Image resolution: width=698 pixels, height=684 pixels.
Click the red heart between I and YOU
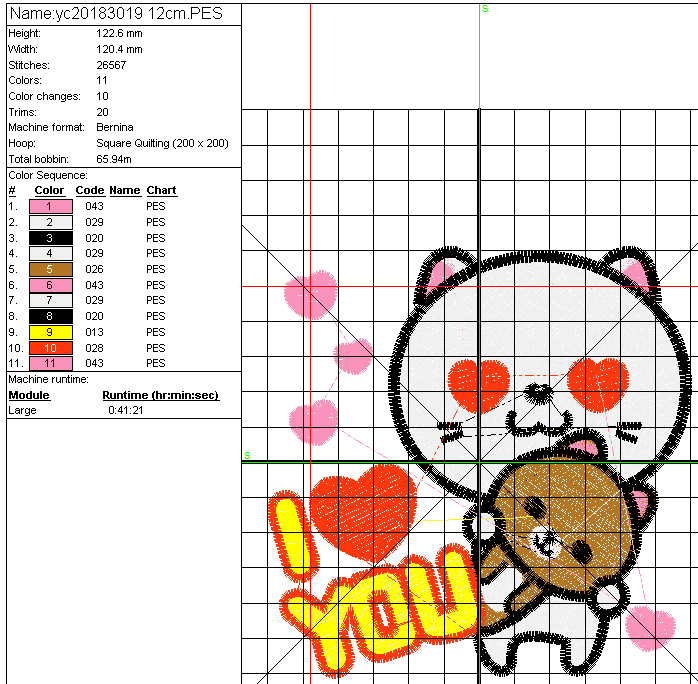click(x=363, y=512)
